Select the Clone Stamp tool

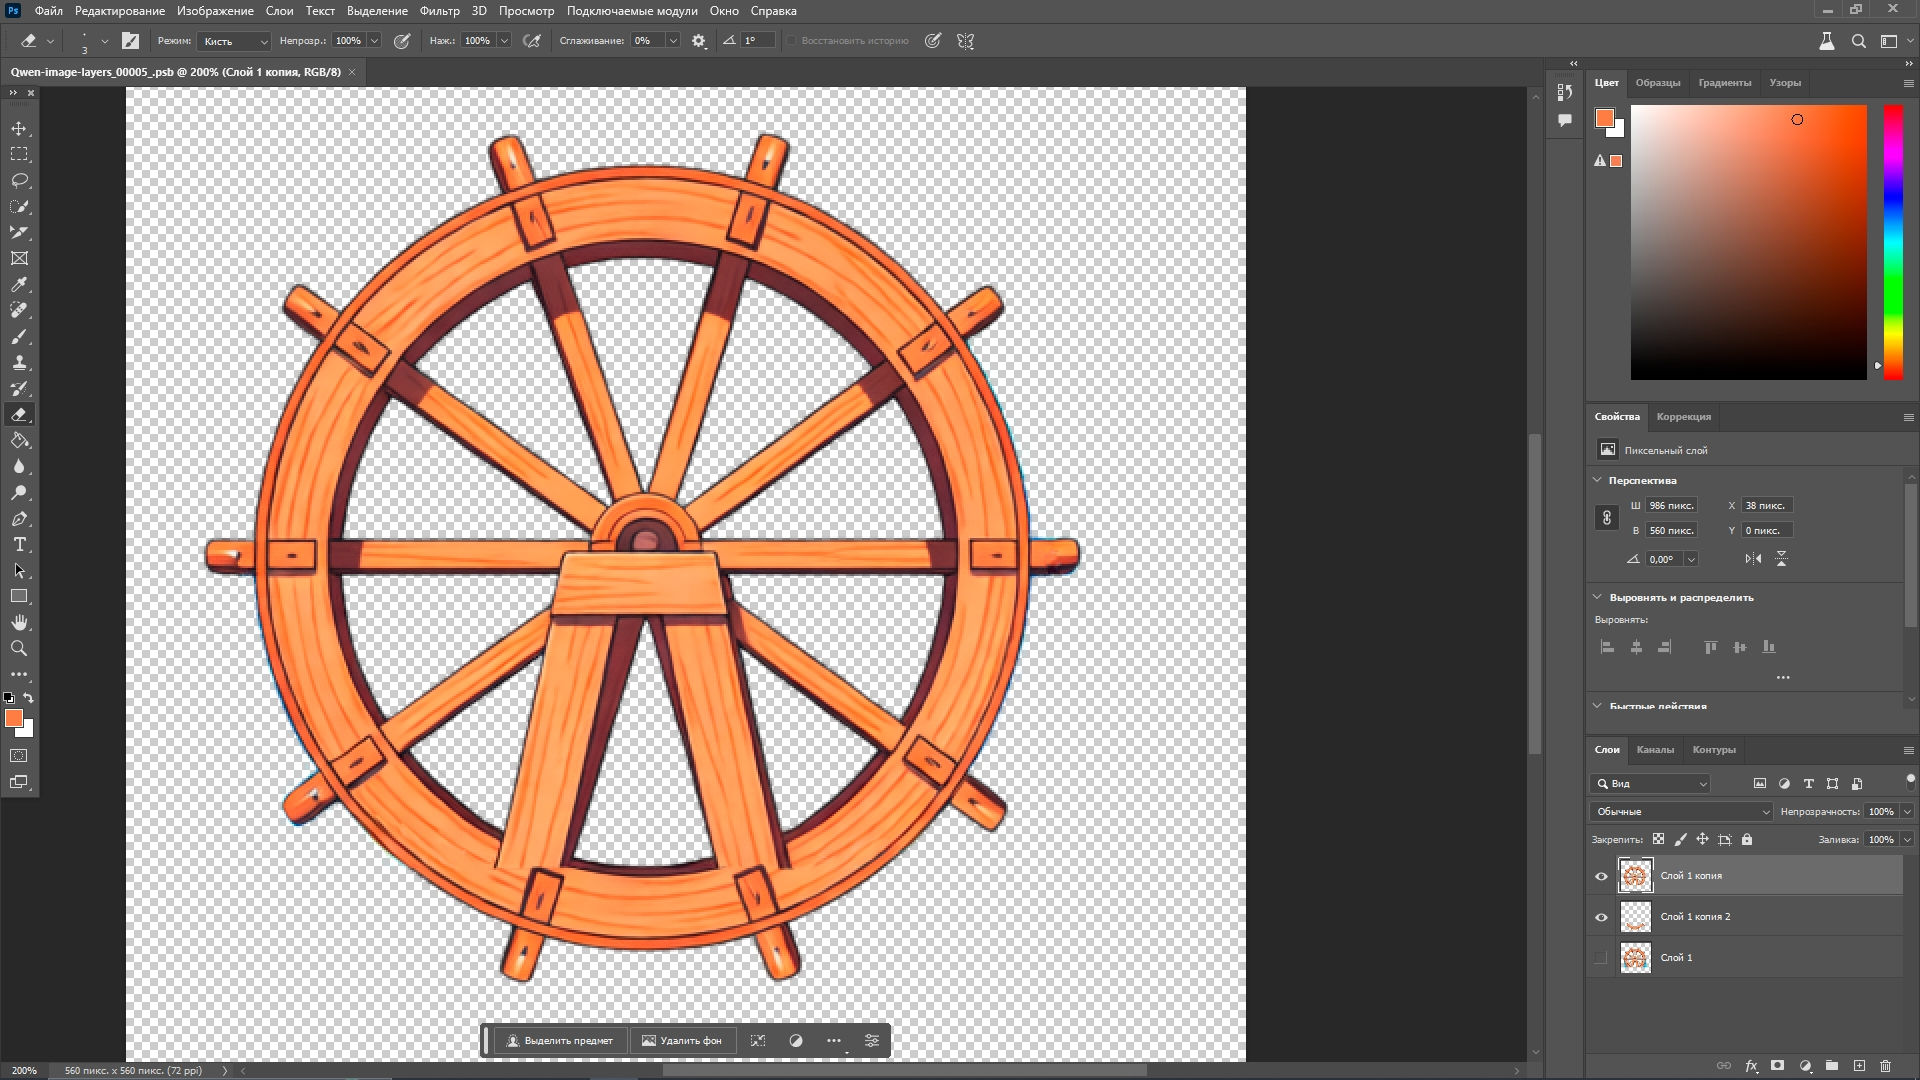coord(19,363)
